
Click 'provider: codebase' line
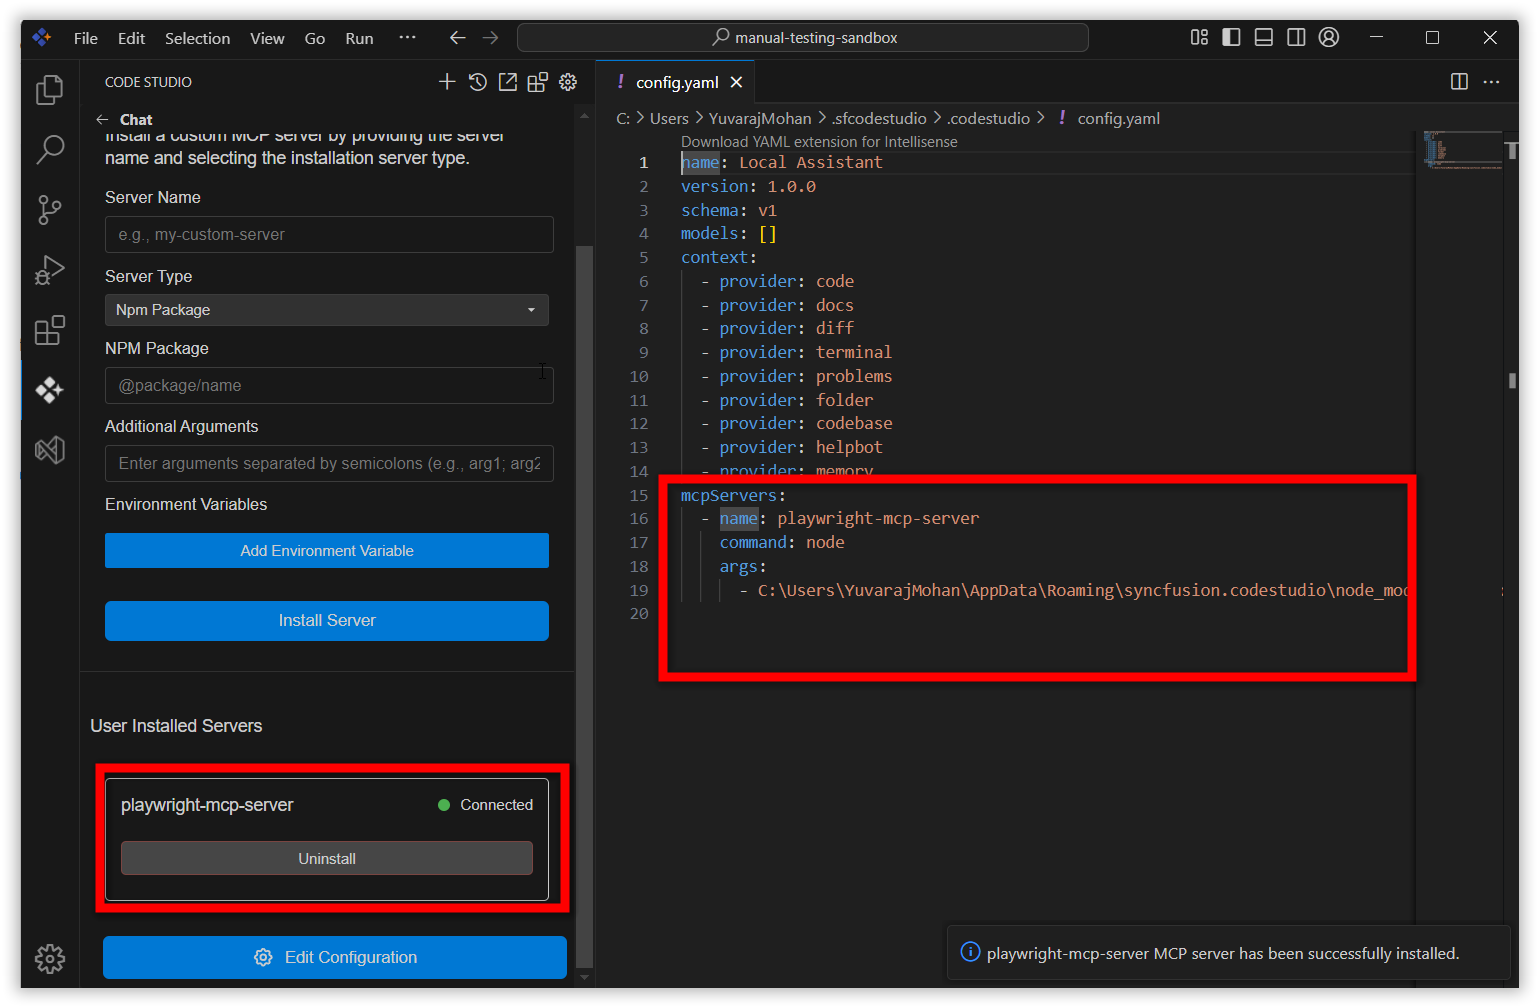click(805, 423)
